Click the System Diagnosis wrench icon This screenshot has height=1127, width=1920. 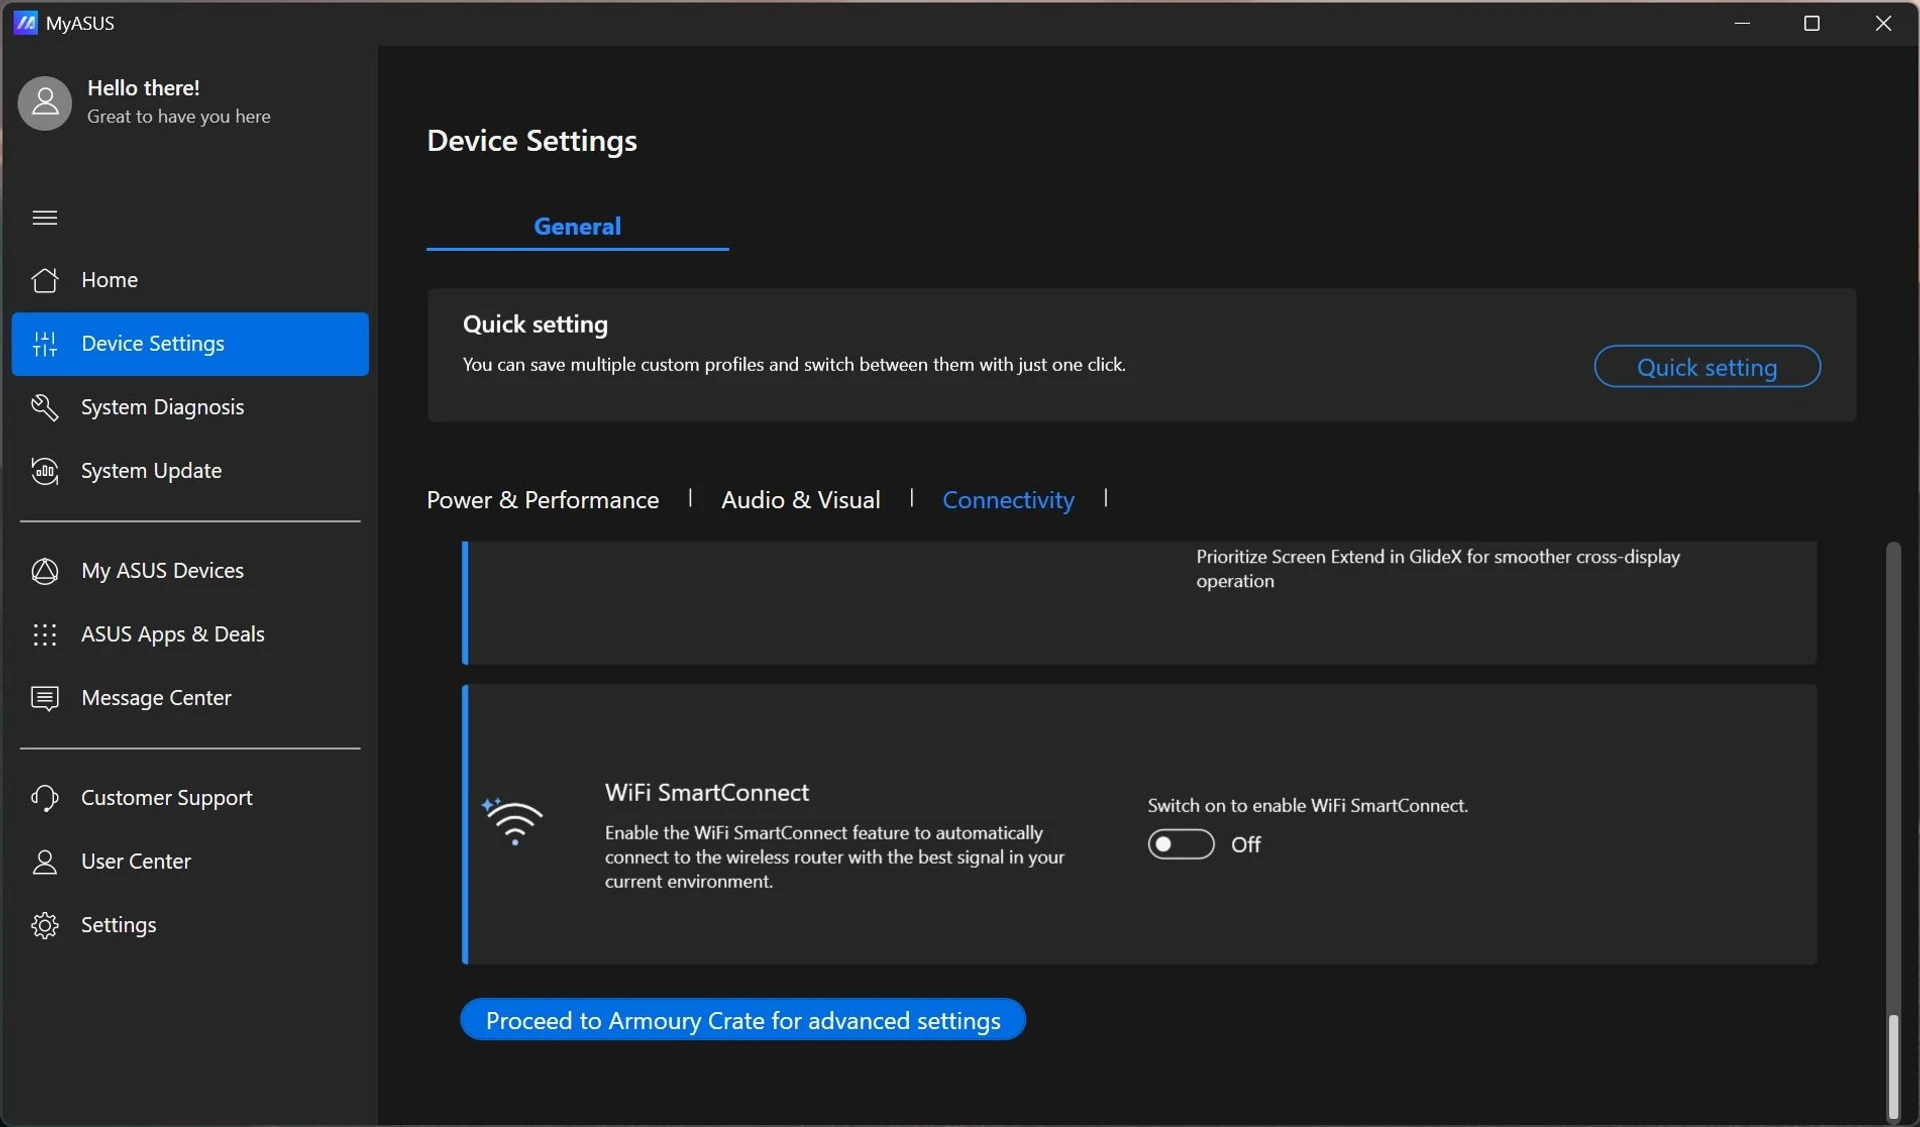(x=45, y=407)
